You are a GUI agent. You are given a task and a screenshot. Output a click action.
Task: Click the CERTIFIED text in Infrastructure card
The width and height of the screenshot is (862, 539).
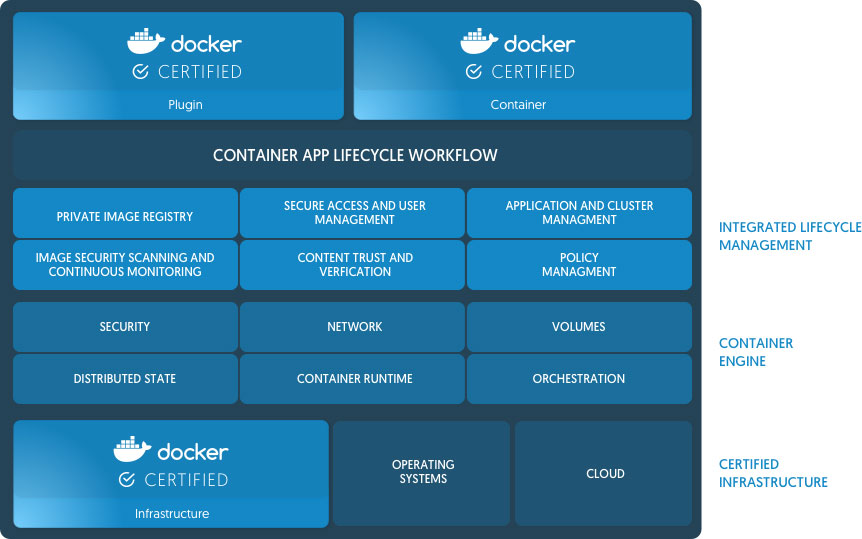[186, 480]
